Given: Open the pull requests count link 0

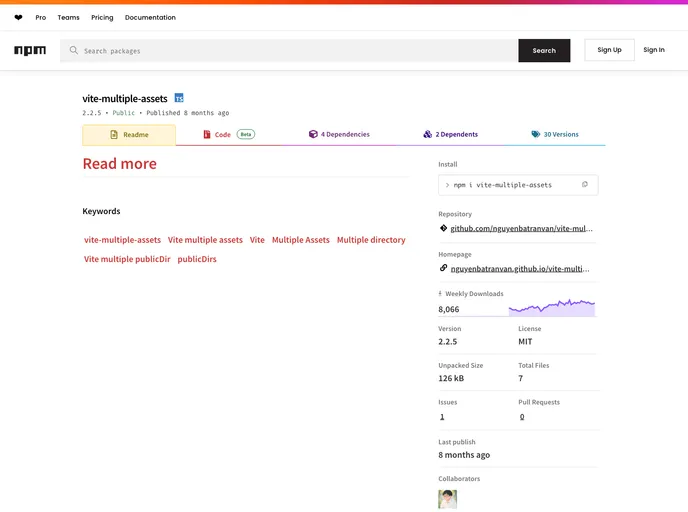Looking at the screenshot, I should 522,417.
